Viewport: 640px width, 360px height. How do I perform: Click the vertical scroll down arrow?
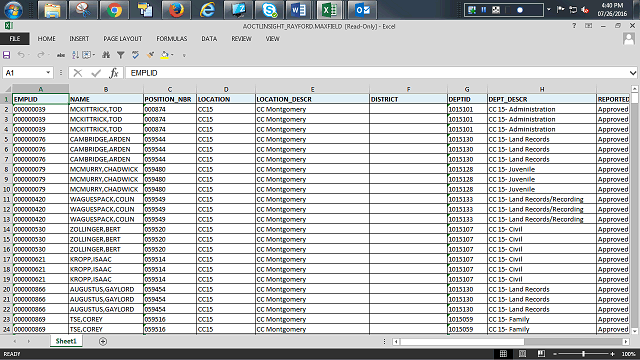[634, 331]
